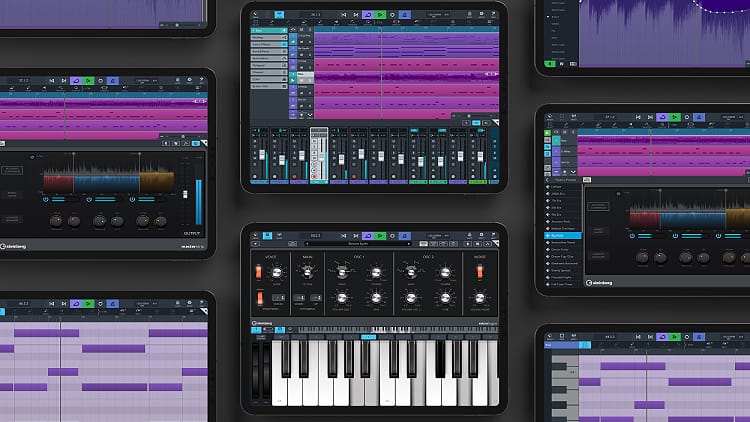The width and height of the screenshot is (750, 422).
Task: Click the OSC 1 waveform selector knob
Action: [342, 272]
